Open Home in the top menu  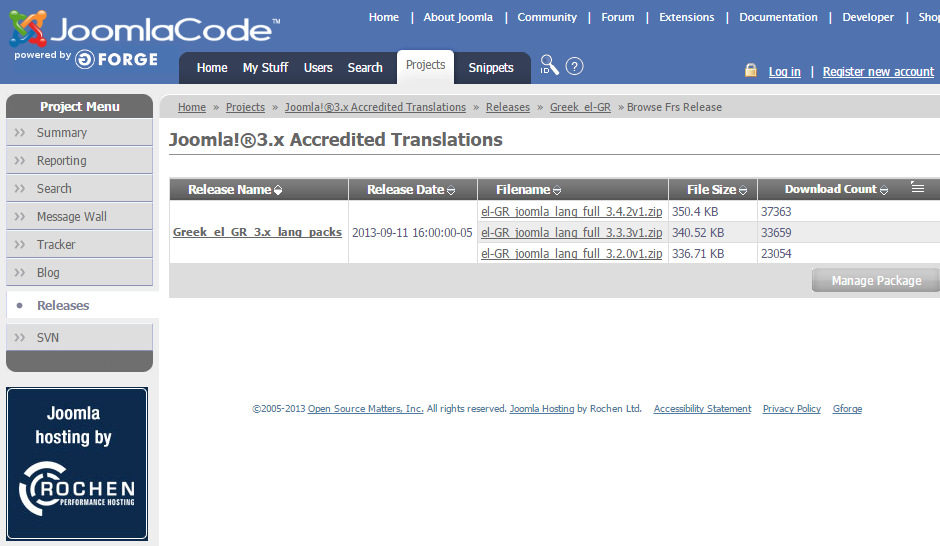pyautogui.click(x=384, y=17)
